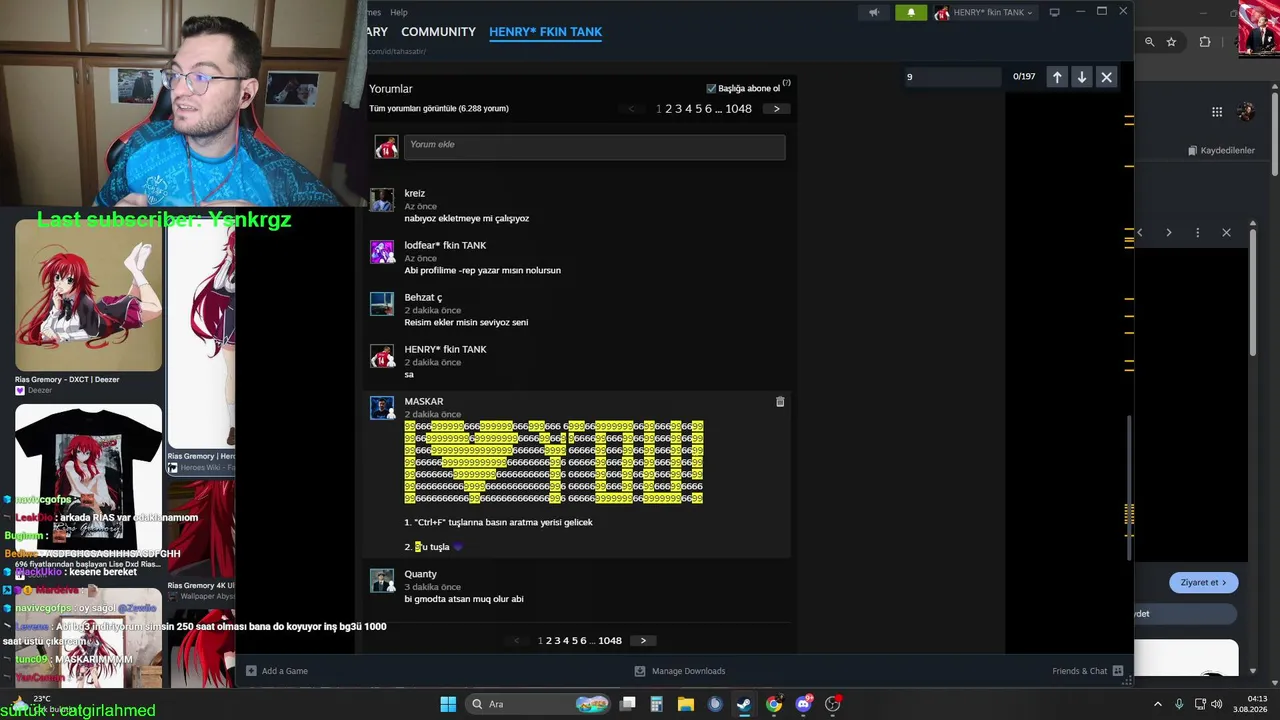Open Behzat ç's profile avatar
The height and width of the screenshot is (720, 1280).
(x=382, y=304)
